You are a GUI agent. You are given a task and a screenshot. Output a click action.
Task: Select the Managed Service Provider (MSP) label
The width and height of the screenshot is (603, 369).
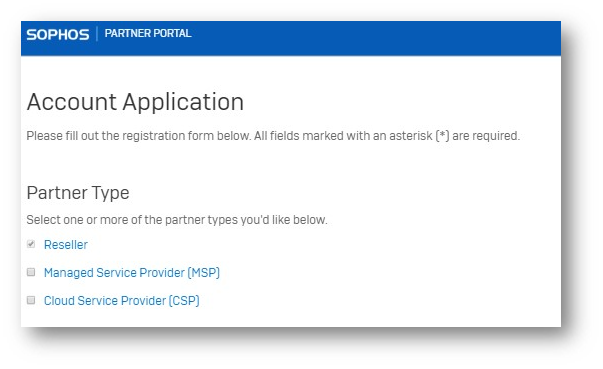[x=132, y=273]
